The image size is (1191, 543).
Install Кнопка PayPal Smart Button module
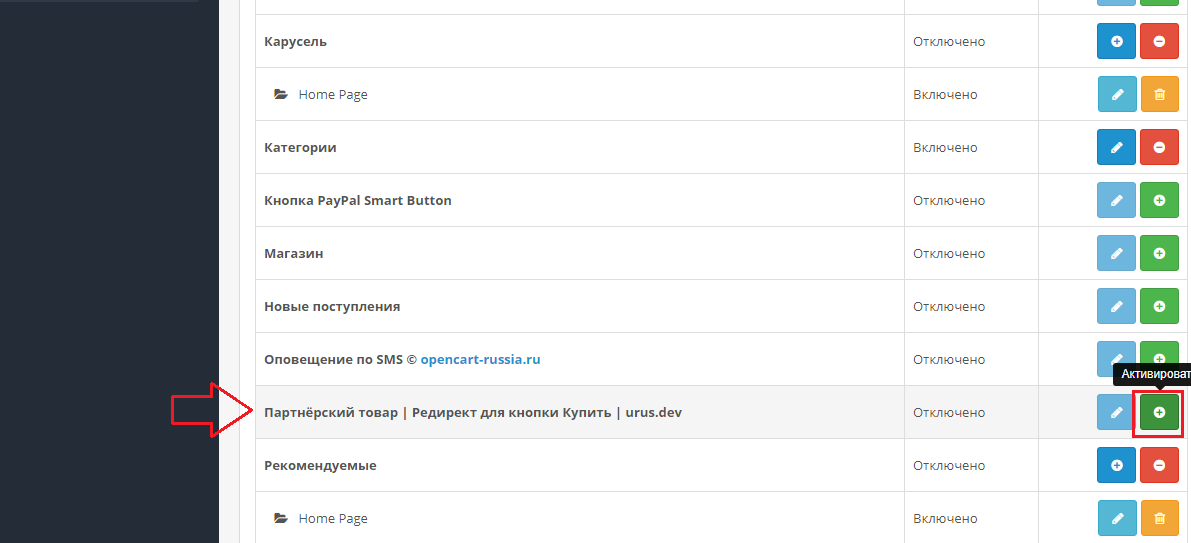click(1159, 201)
